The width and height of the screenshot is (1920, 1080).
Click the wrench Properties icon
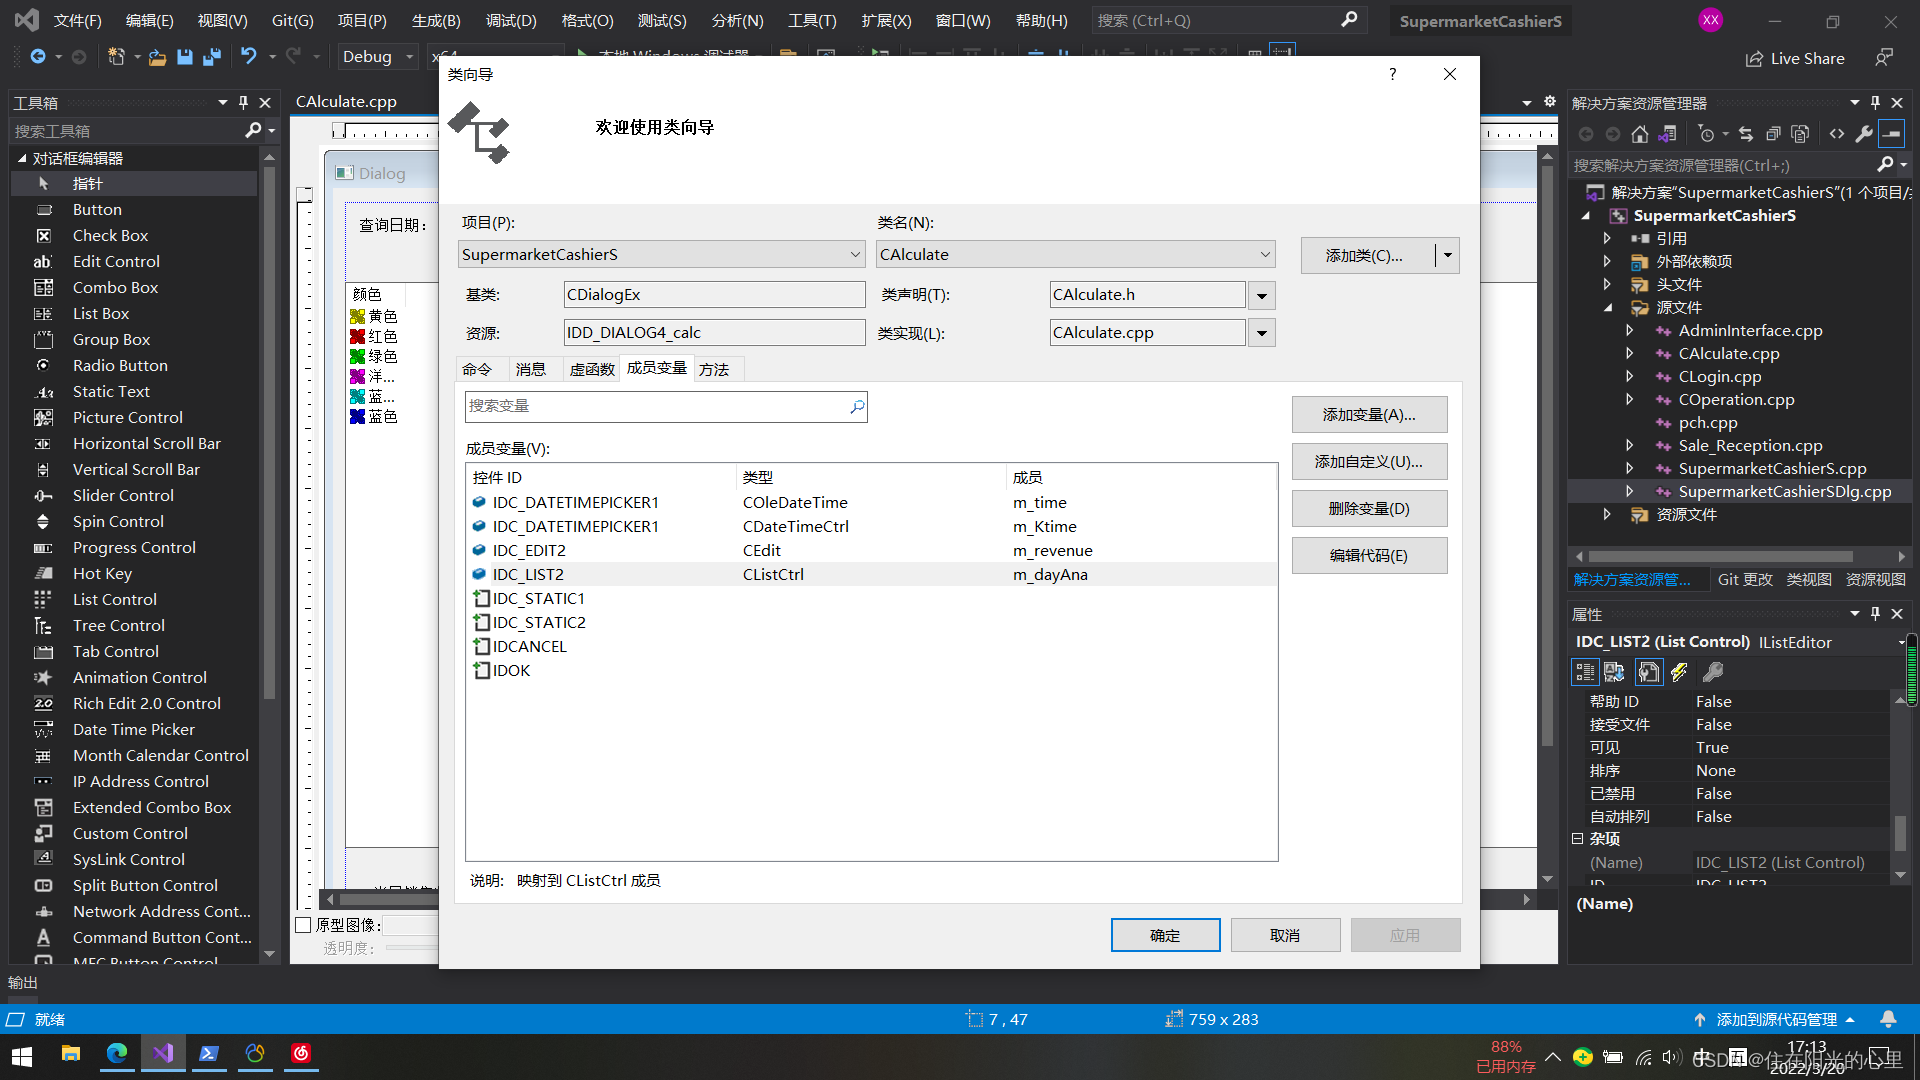pyautogui.click(x=1864, y=134)
